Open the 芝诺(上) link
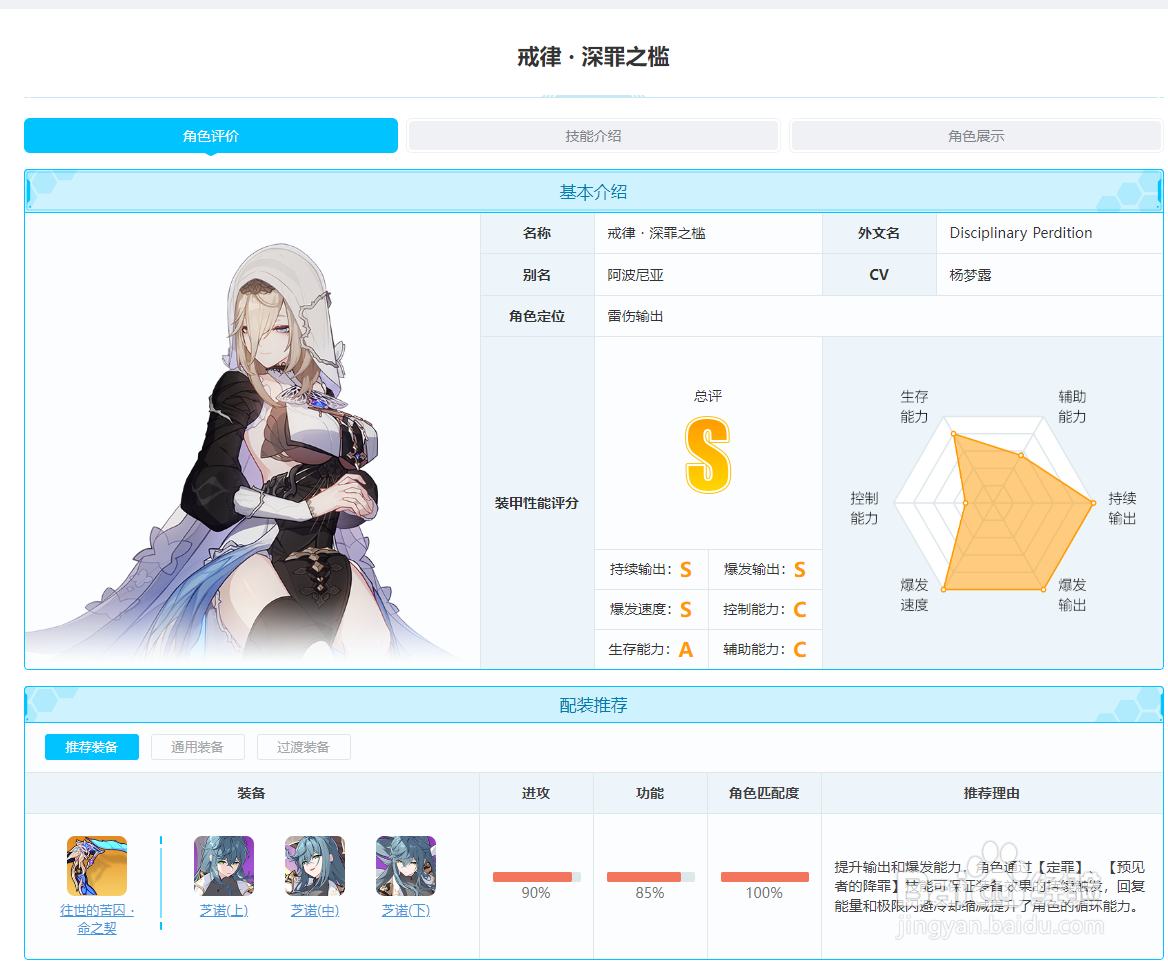The width and height of the screenshot is (1168, 966). (223, 910)
